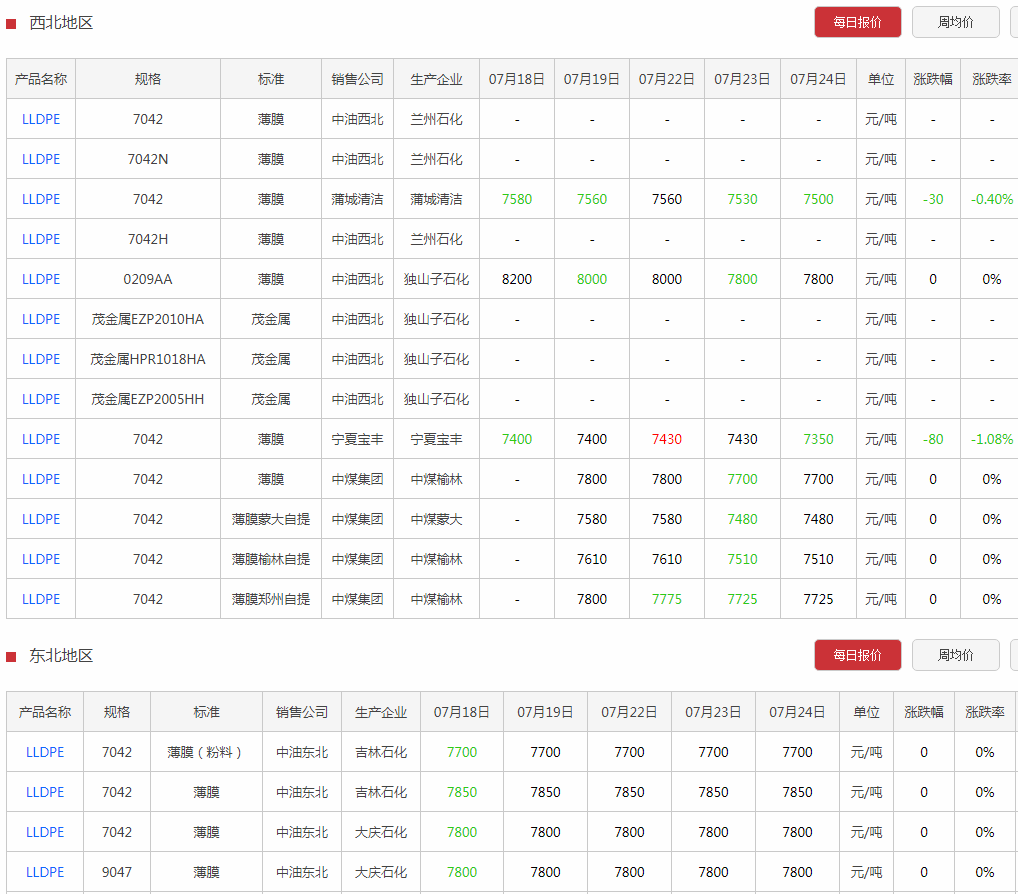The image size is (1018, 894).
Task: Click 07月24日 price 7500 for 蒲城清洁
Action: click(x=818, y=199)
